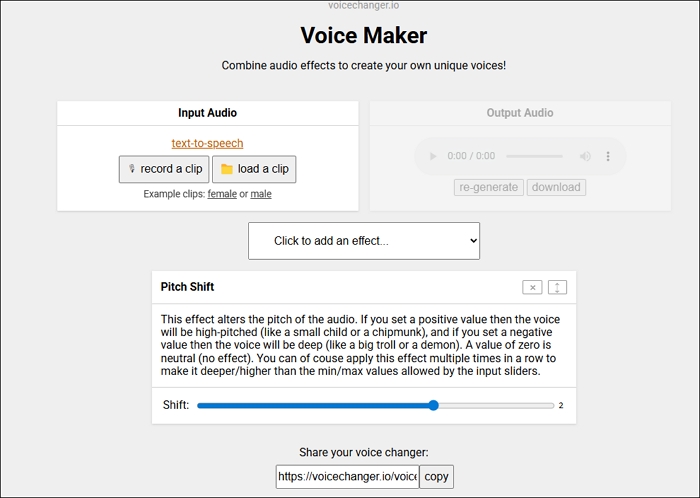Expand the 'Click to add an effect' dropdown
Image resolution: width=700 pixels, height=498 pixels.
coord(364,241)
